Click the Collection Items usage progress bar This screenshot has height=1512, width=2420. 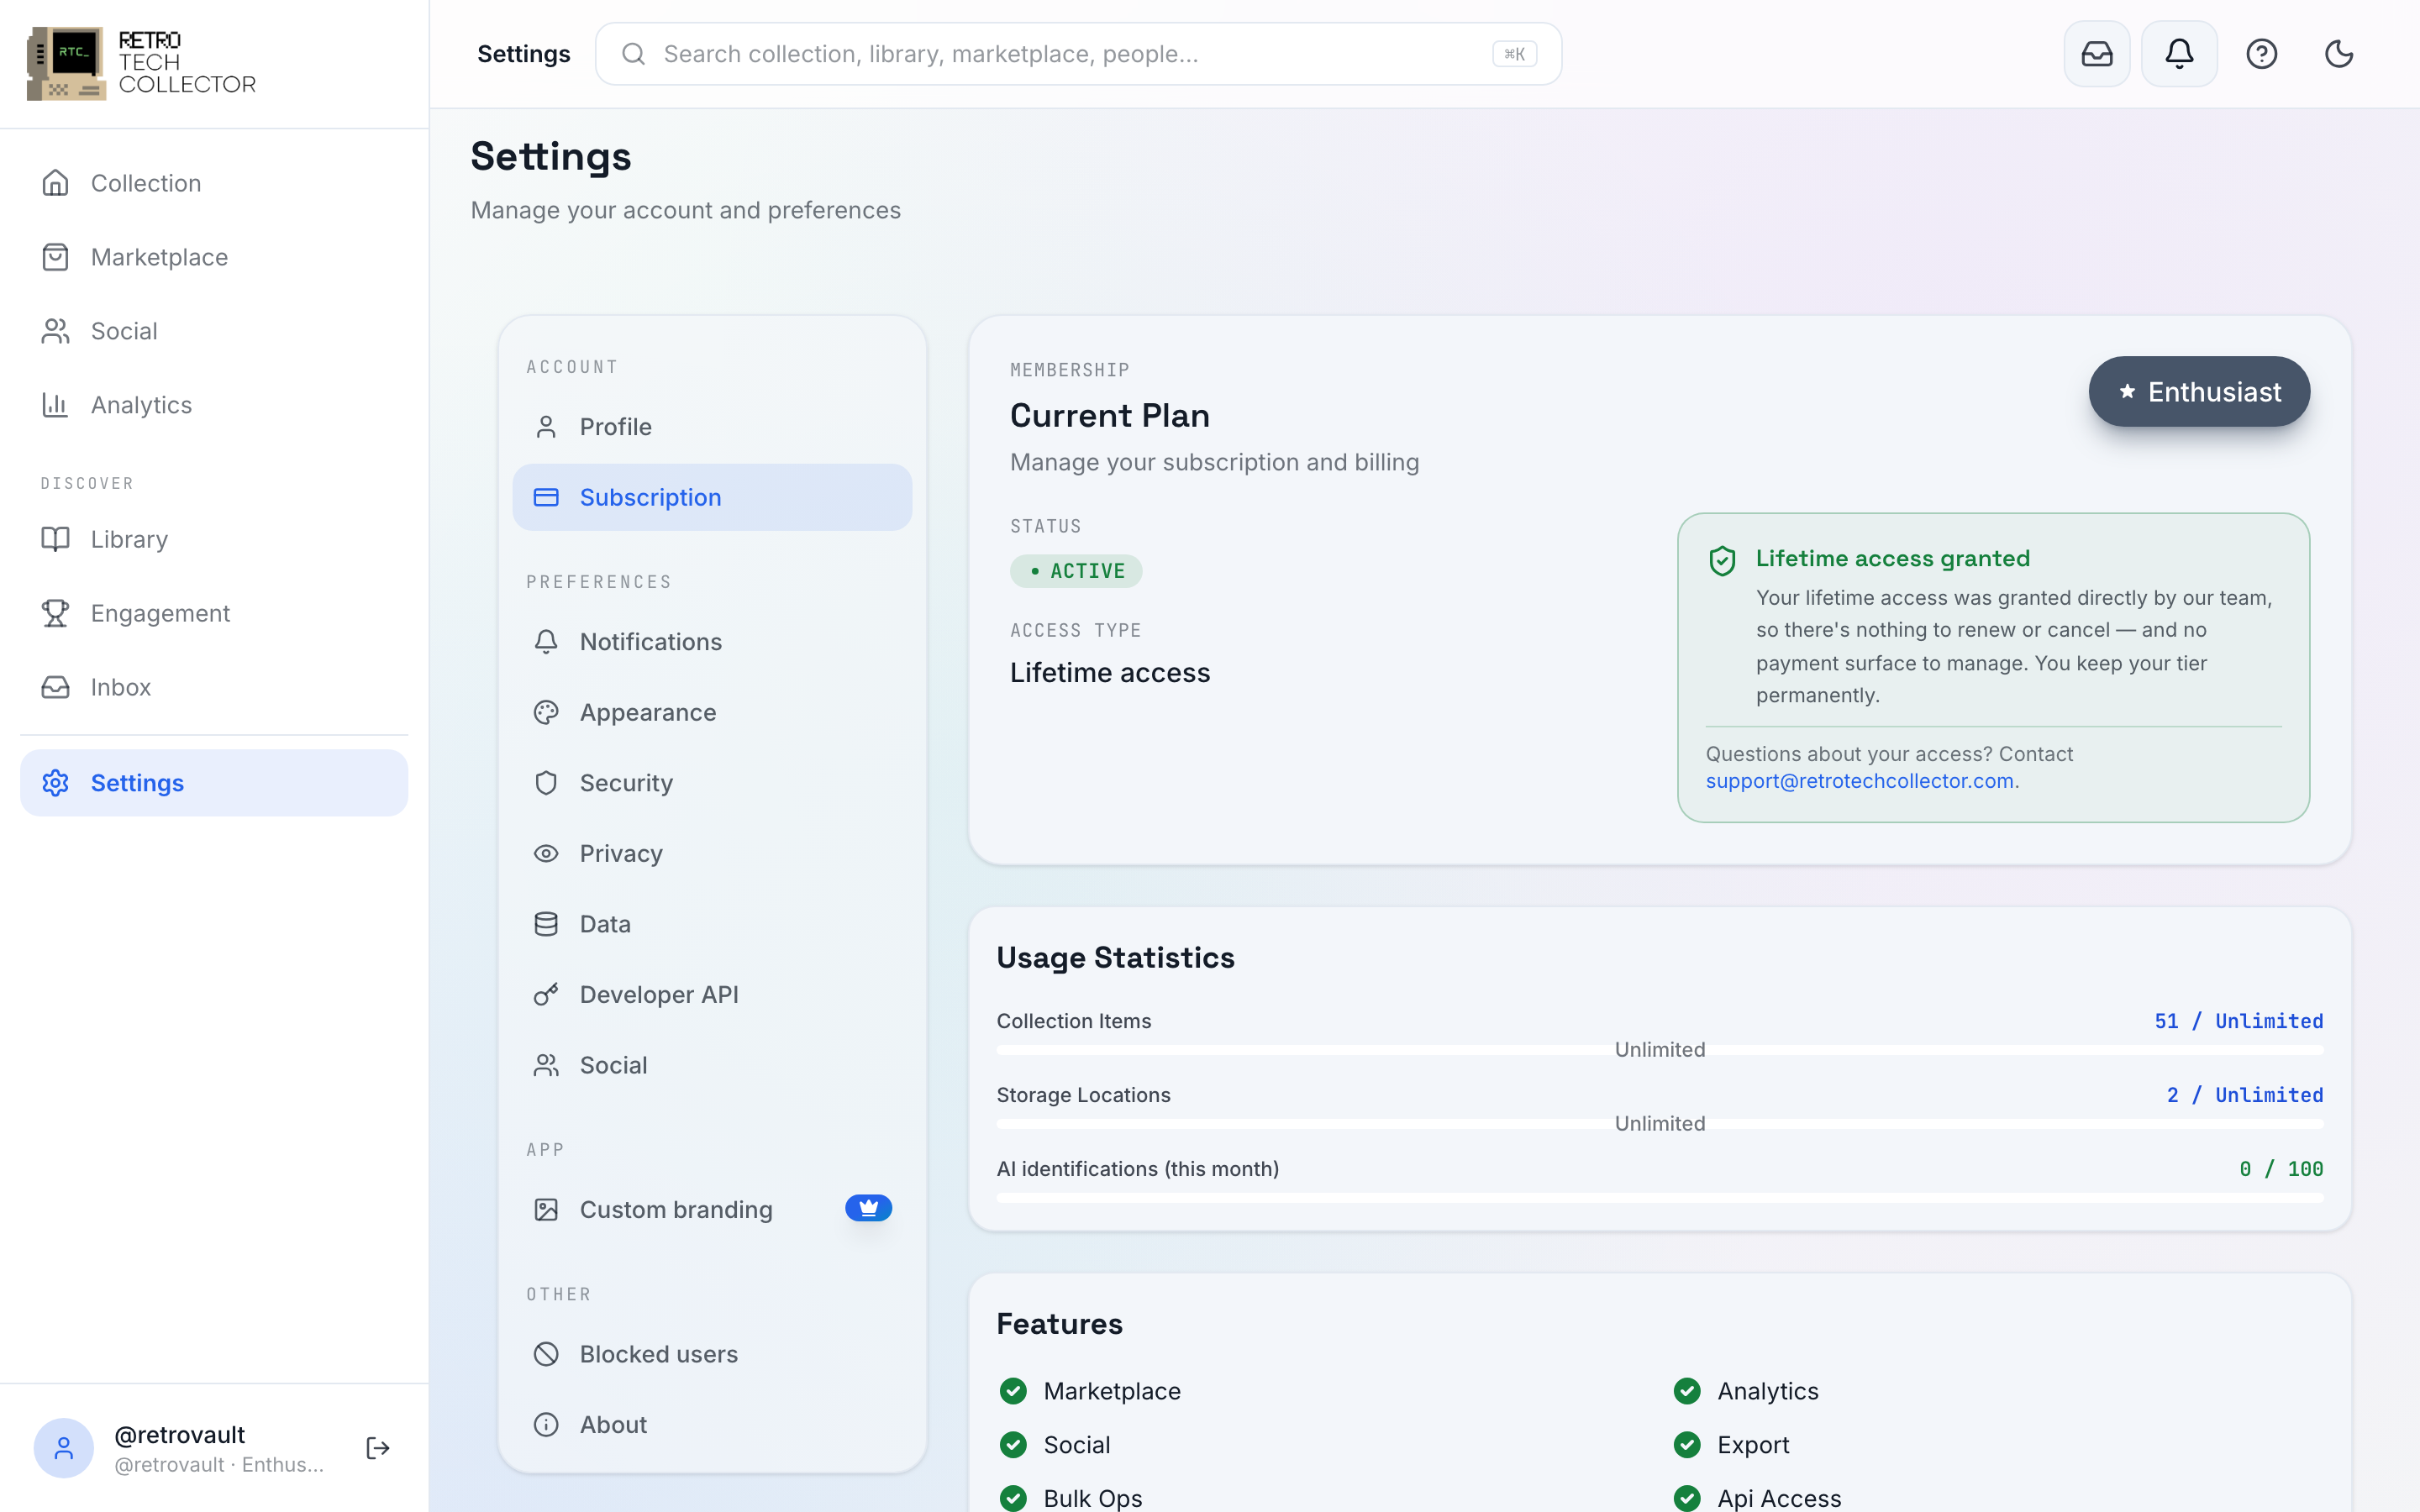pos(1659,1050)
